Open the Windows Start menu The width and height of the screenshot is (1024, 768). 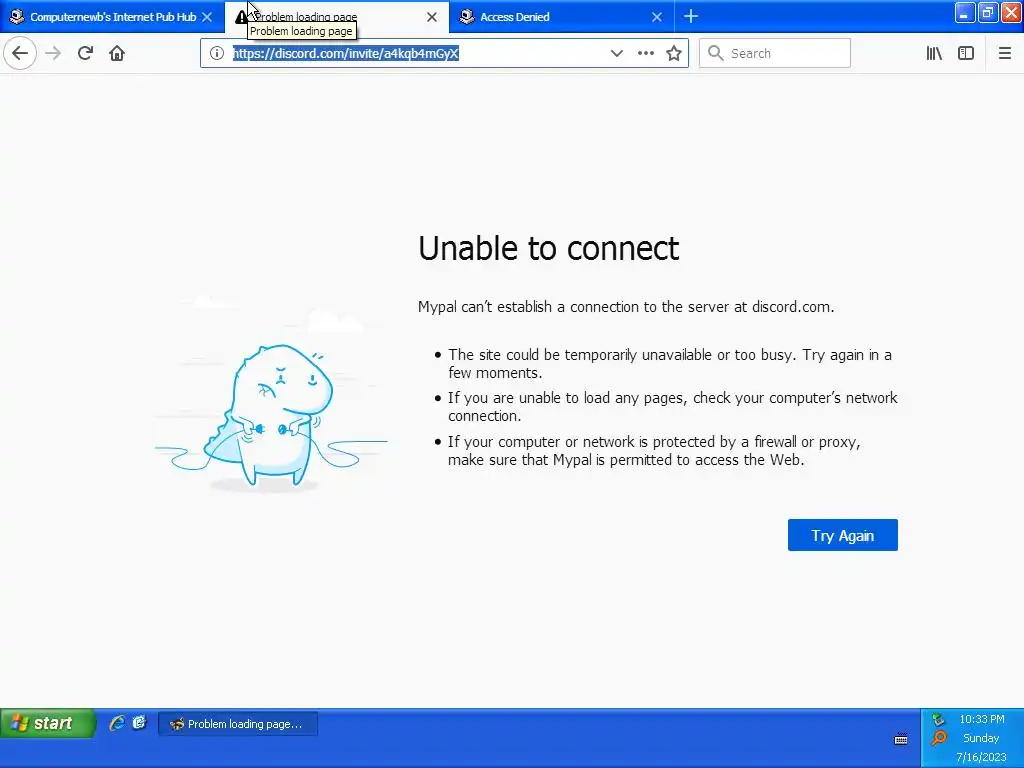(48, 723)
